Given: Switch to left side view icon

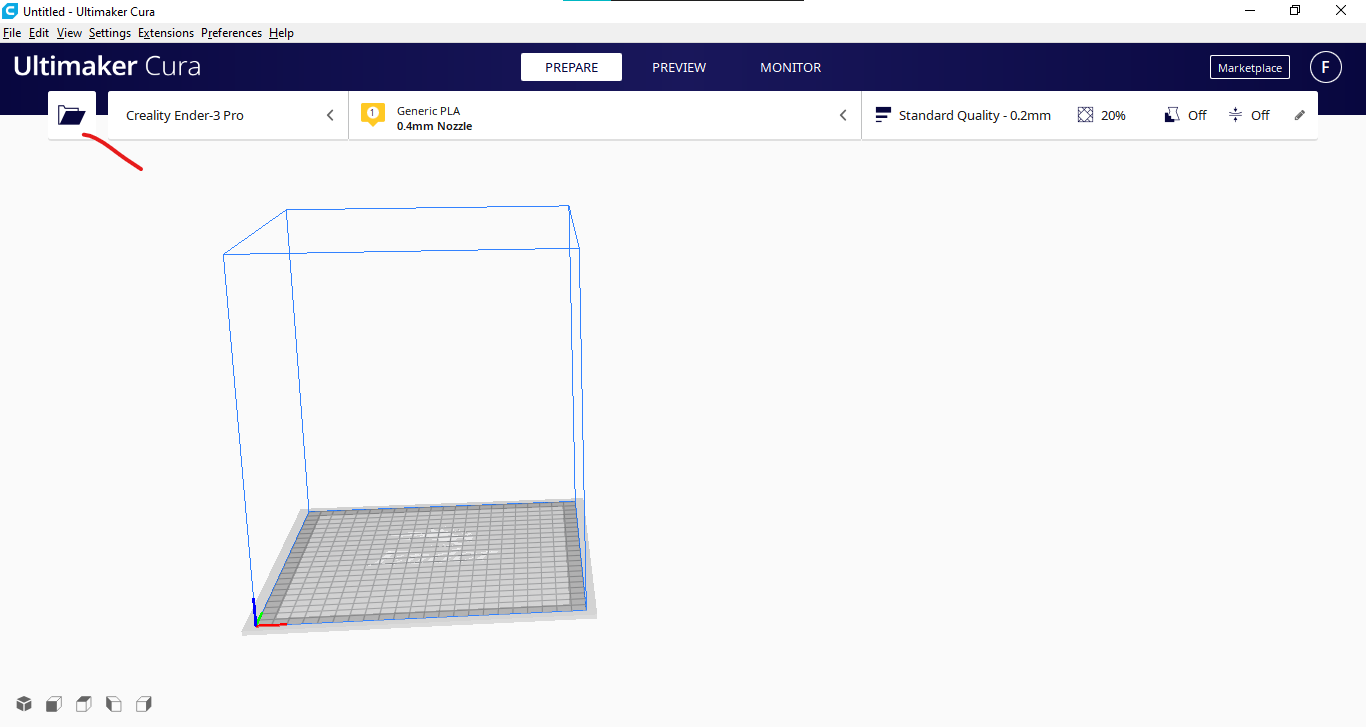Looking at the screenshot, I should click(x=114, y=704).
